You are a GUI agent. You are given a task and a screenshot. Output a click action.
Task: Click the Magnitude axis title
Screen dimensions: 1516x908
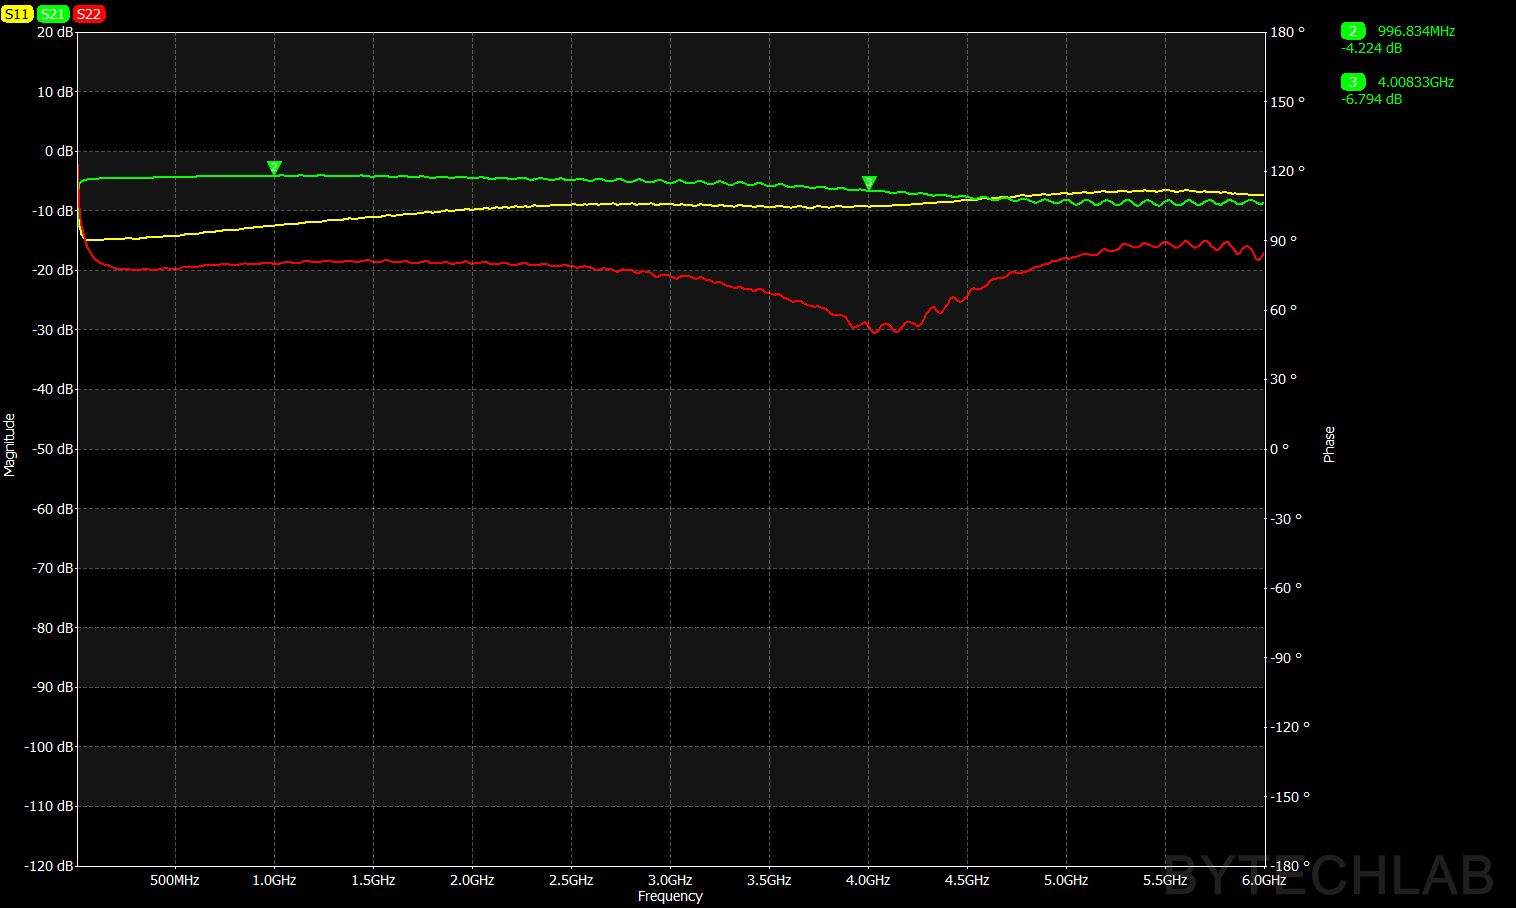tap(10, 444)
